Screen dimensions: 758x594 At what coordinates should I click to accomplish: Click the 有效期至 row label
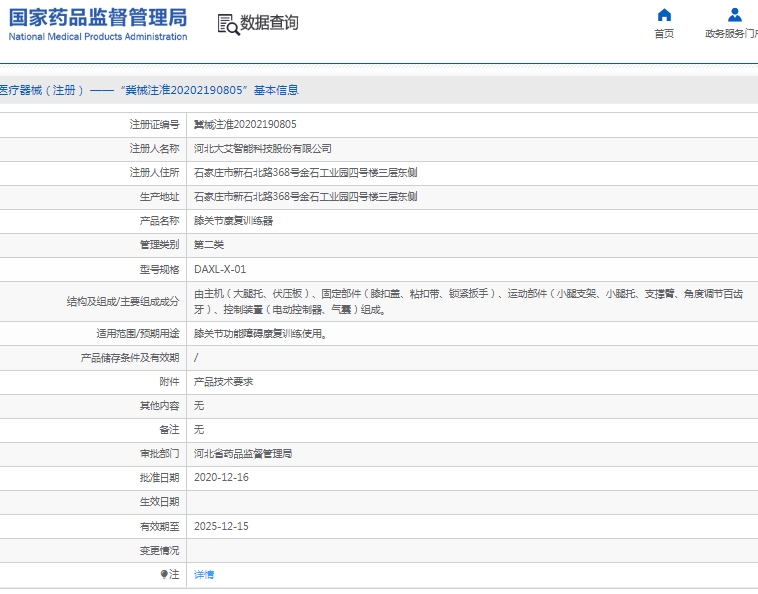pos(160,526)
